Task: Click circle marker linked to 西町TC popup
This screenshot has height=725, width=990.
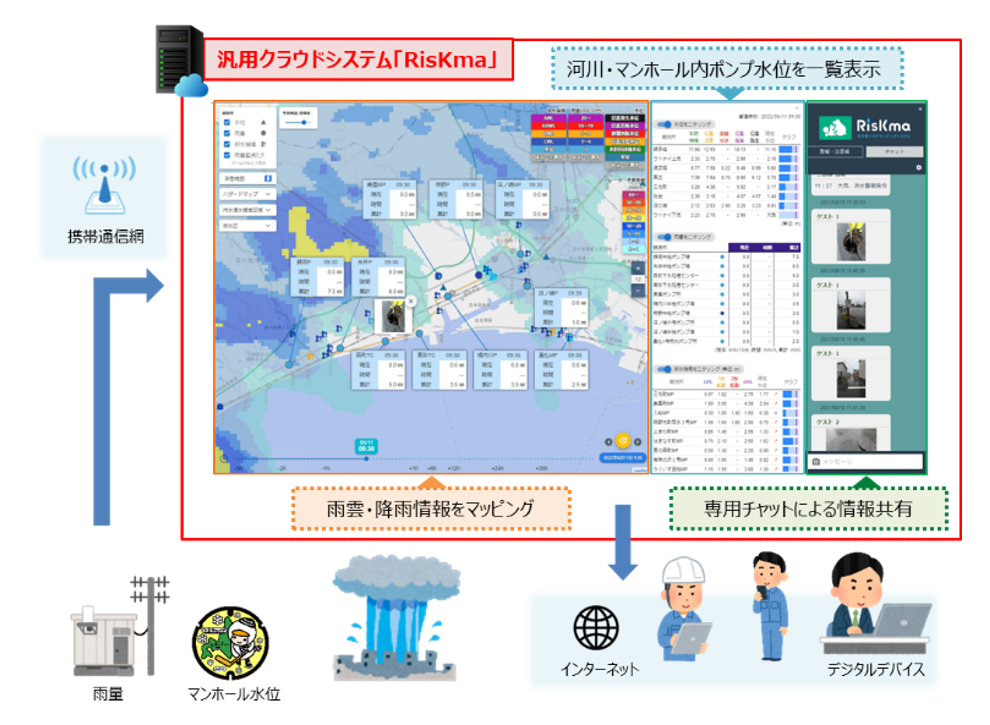Action: coord(385,341)
